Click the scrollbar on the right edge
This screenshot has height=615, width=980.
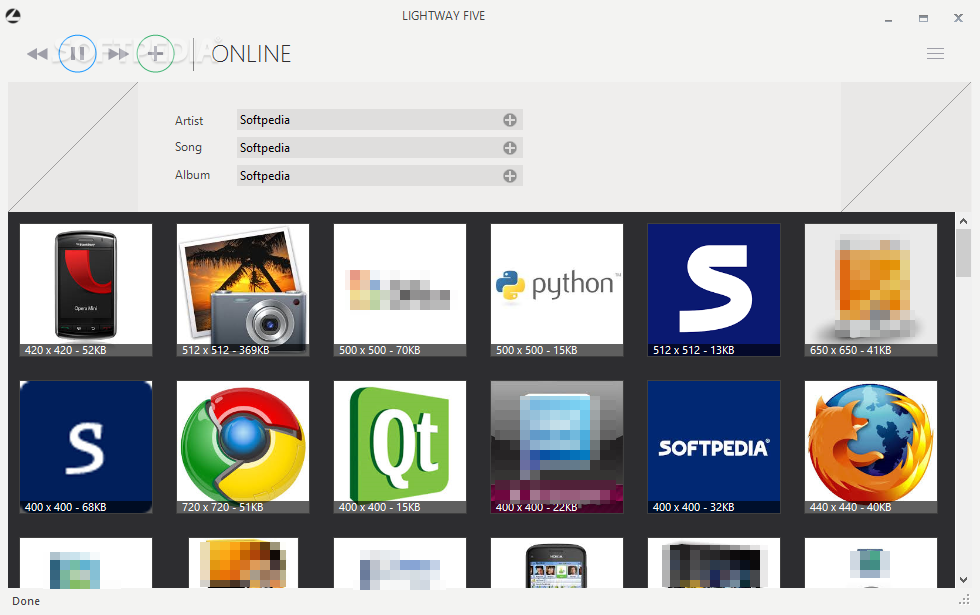963,260
